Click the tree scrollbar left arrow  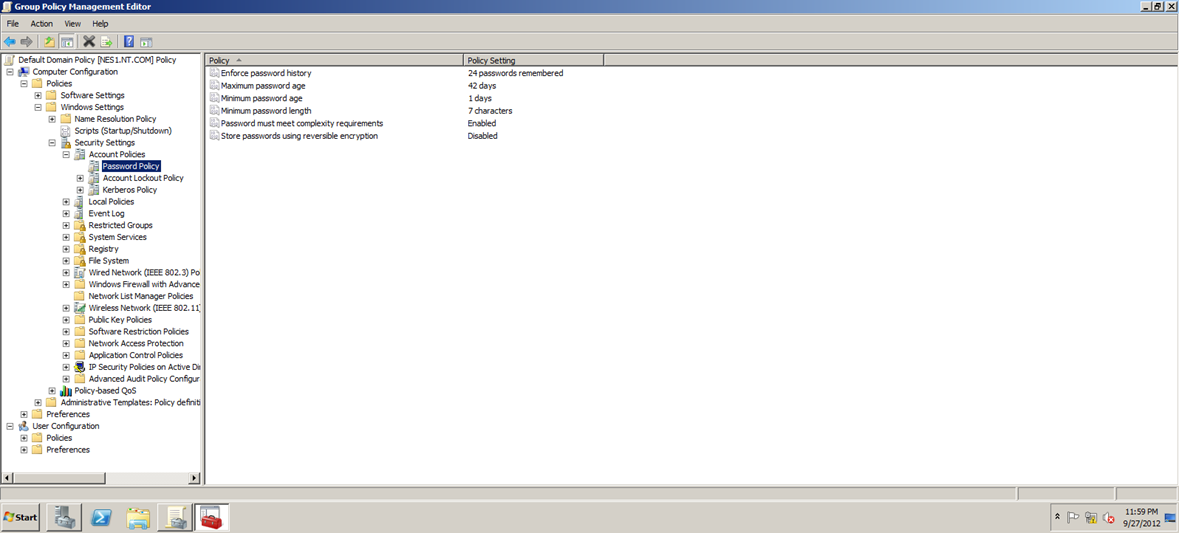tap(8, 478)
